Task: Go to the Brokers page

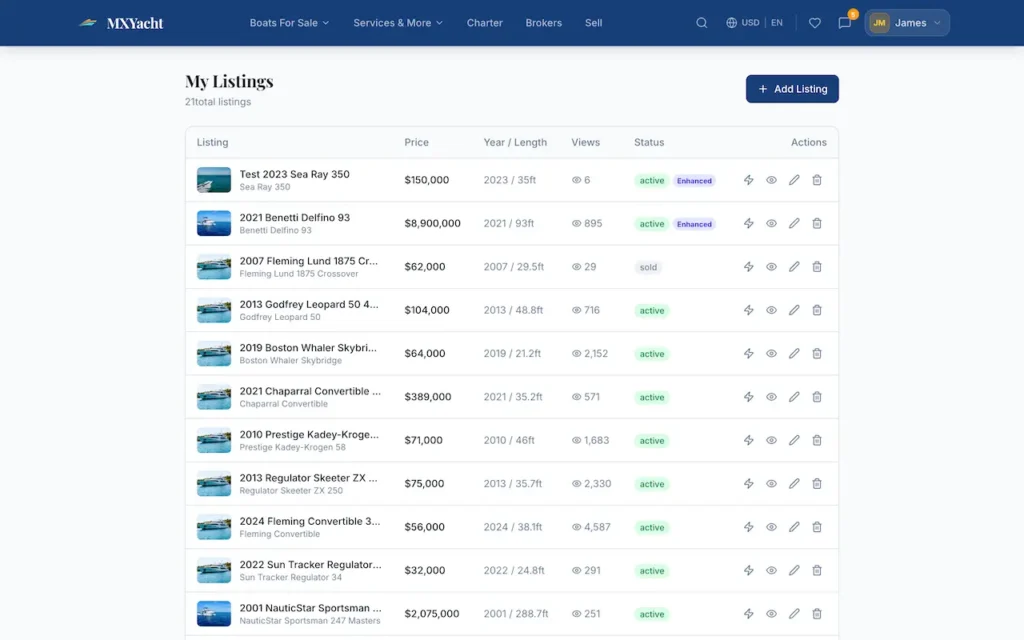Action: [543, 23]
